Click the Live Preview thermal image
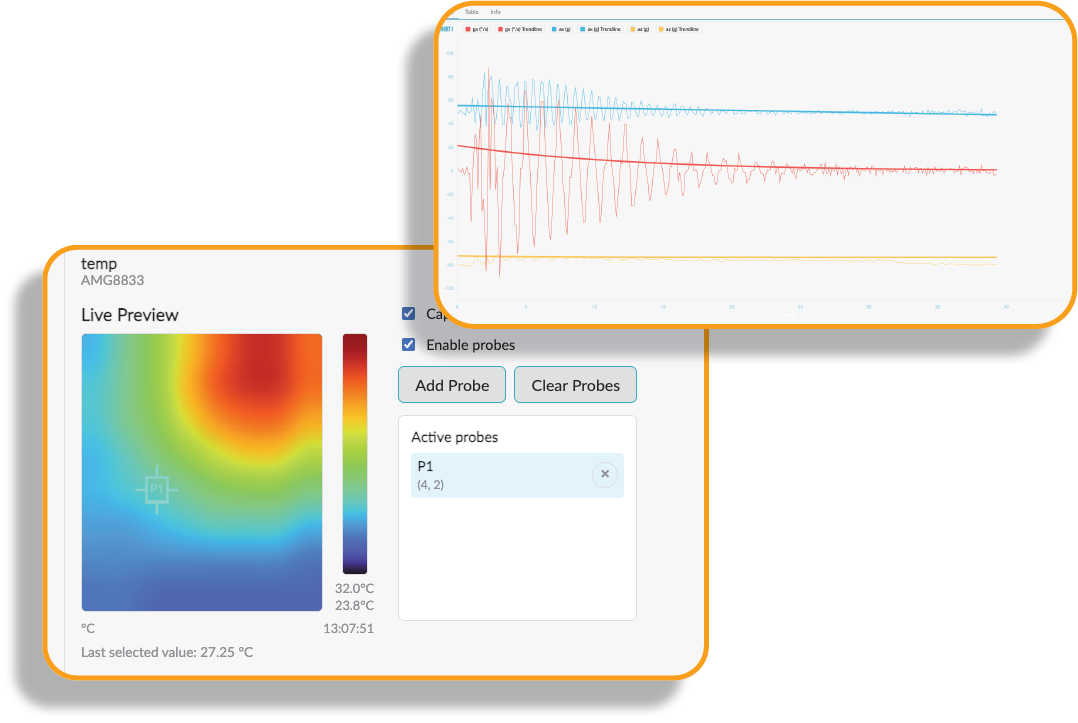 [200, 470]
